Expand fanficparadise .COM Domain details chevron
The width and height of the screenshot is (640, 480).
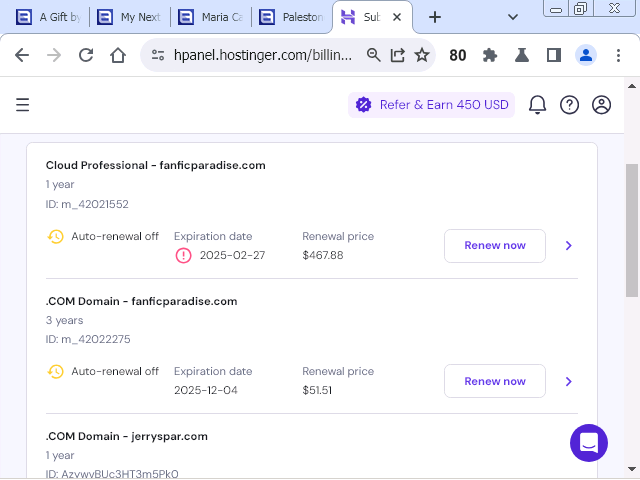pos(569,381)
